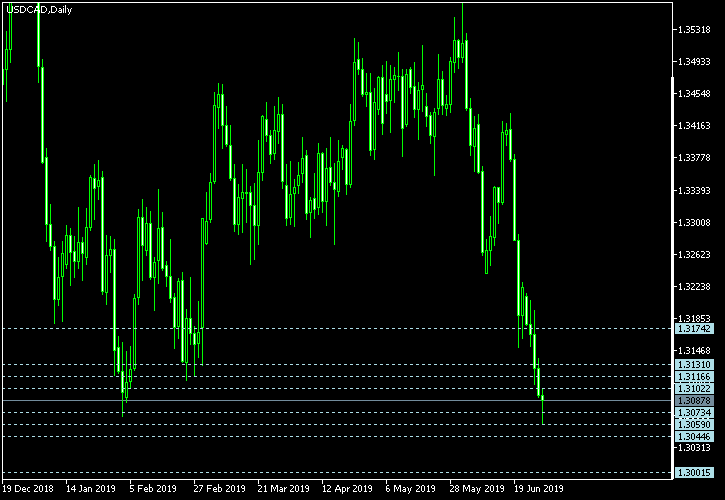Click the 1.35318 price scale value
This screenshot has height=500, width=725.
694,30
